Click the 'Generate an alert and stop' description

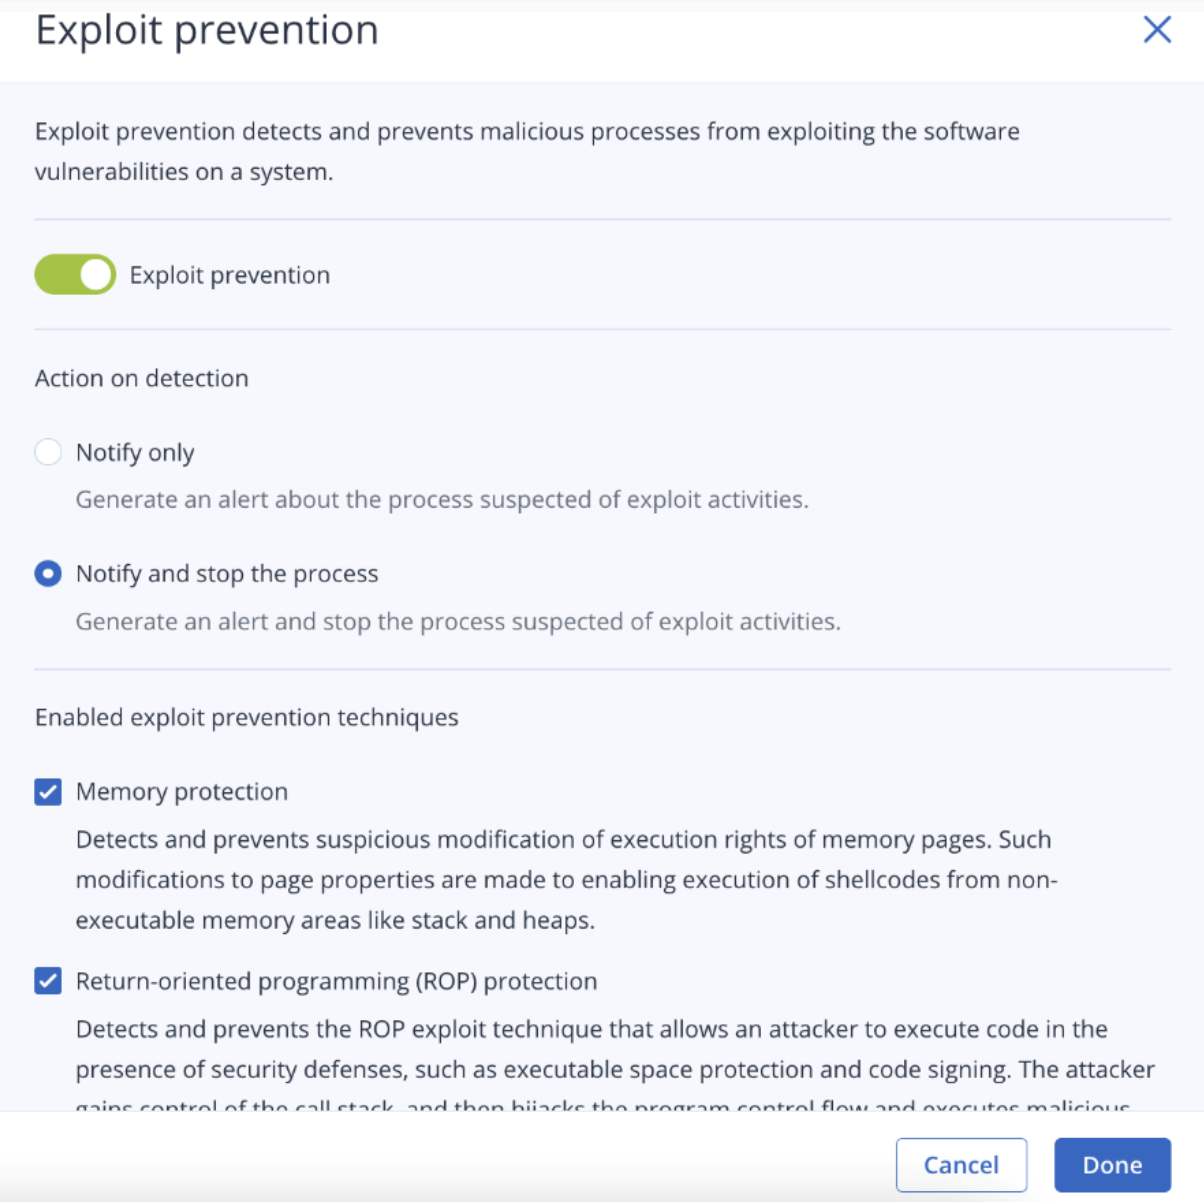click(x=458, y=622)
